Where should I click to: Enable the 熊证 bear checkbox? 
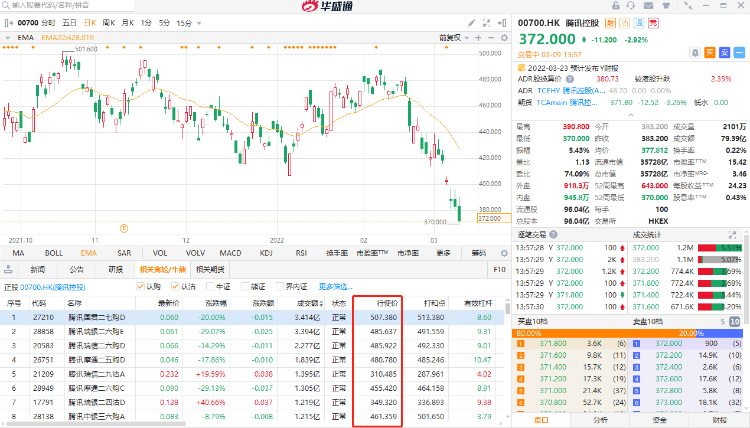click(x=245, y=286)
